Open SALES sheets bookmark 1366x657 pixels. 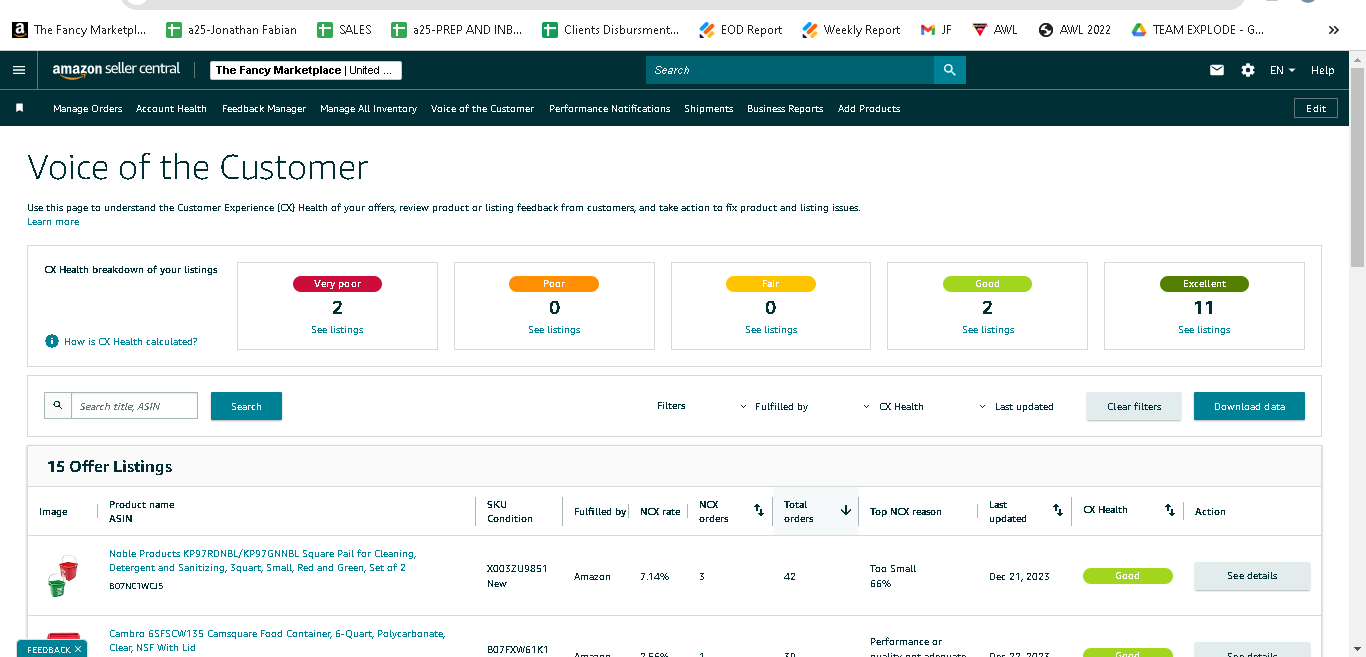tap(344, 30)
